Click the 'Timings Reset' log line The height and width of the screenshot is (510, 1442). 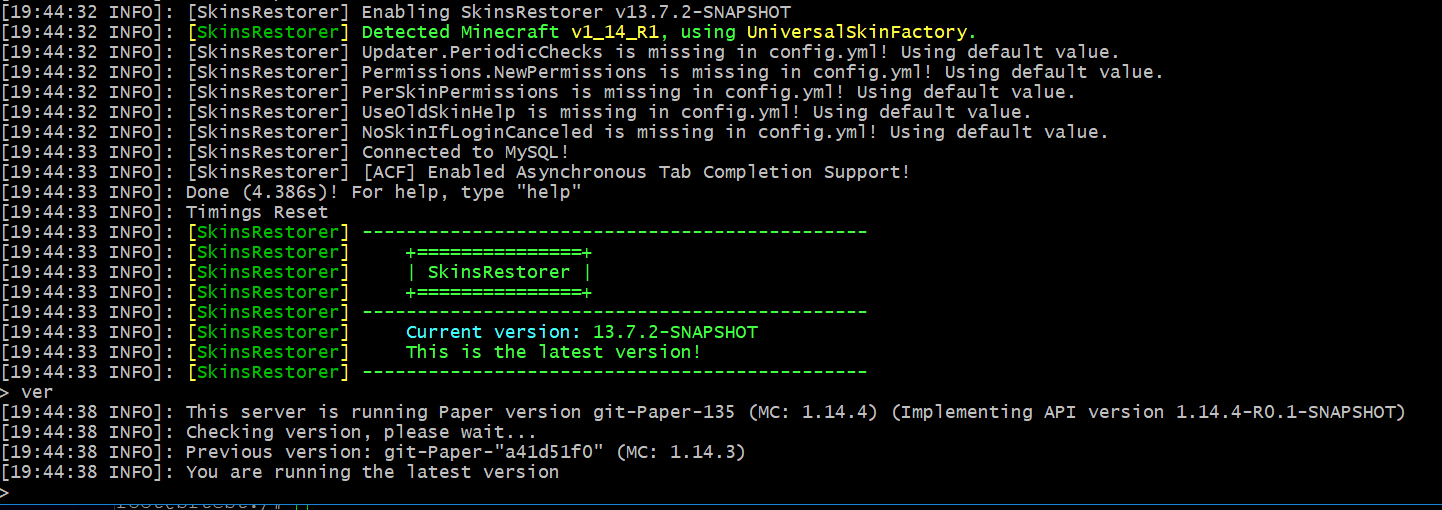pyautogui.click(x=165, y=212)
